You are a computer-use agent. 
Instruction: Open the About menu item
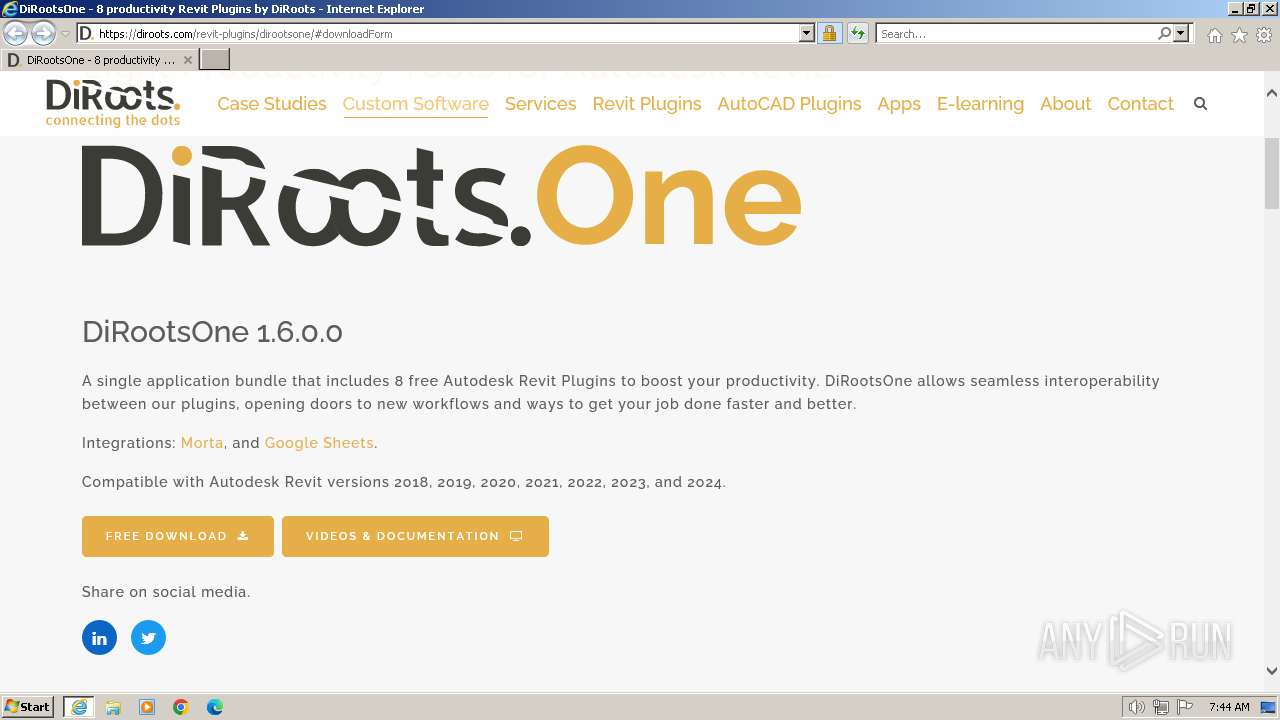(1065, 104)
